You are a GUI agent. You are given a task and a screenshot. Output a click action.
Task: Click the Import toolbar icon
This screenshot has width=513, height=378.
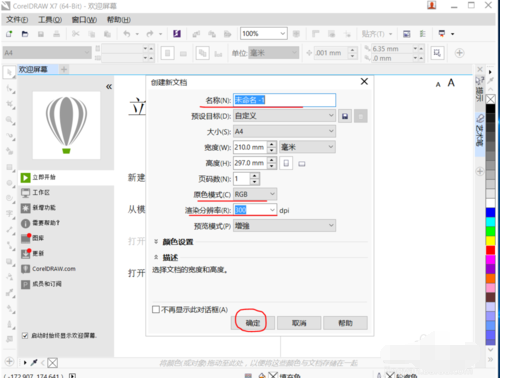pos(196,34)
